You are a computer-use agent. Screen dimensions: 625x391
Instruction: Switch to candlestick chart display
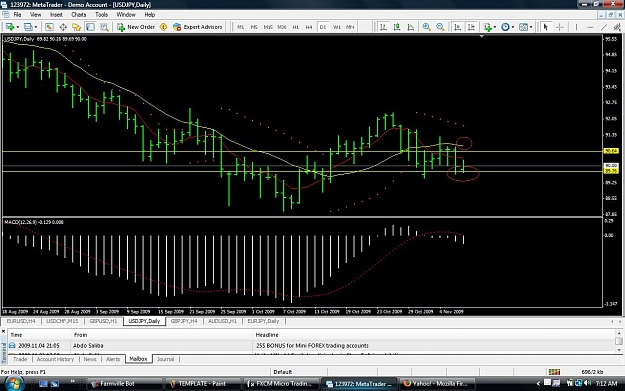click(x=397, y=27)
